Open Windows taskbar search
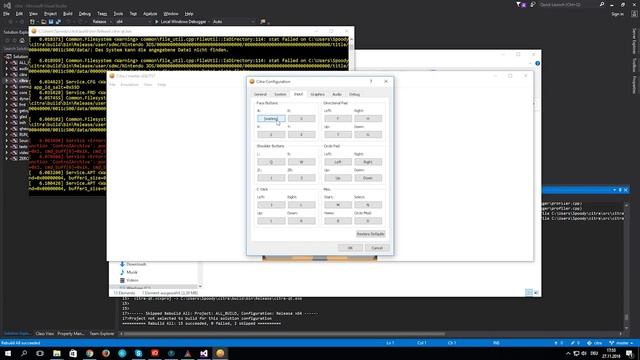This screenshot has height=360, width=640. (x=24, y=353)
